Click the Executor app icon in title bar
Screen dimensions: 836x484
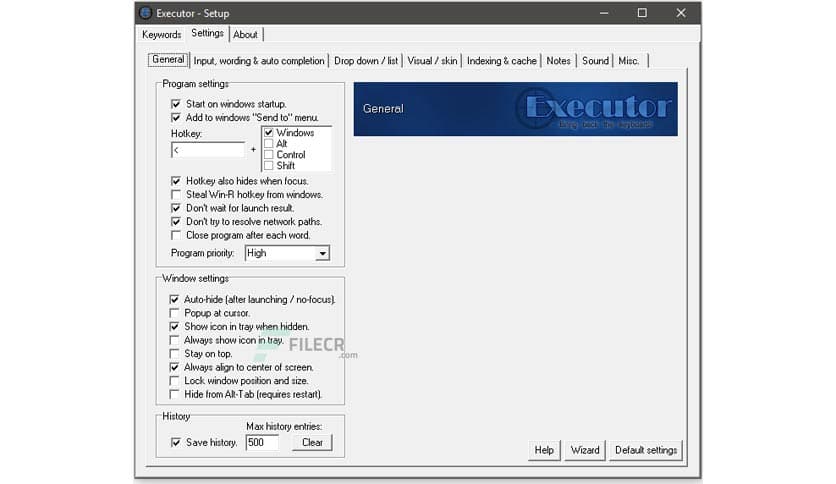point(146,13)
